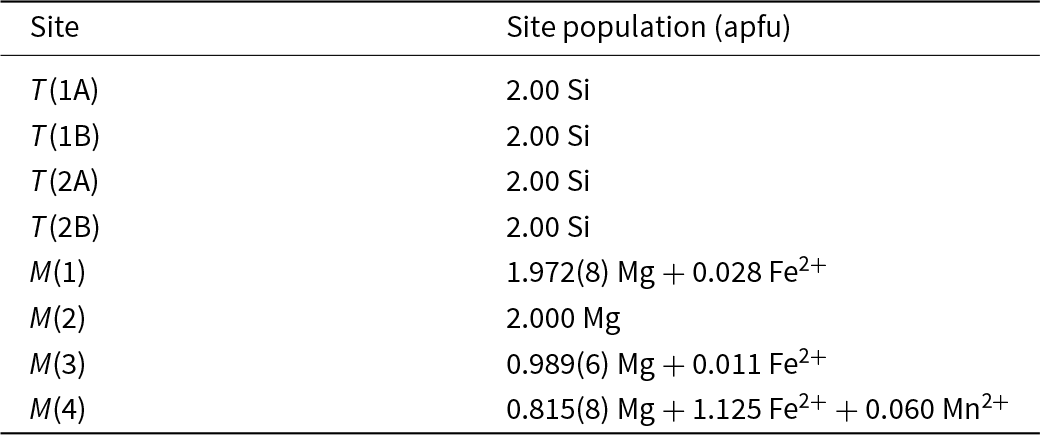Click the "2.00 Si" value for T(1B)
Viewport: 1040px width, 435px height.
[x=548, y=136]
